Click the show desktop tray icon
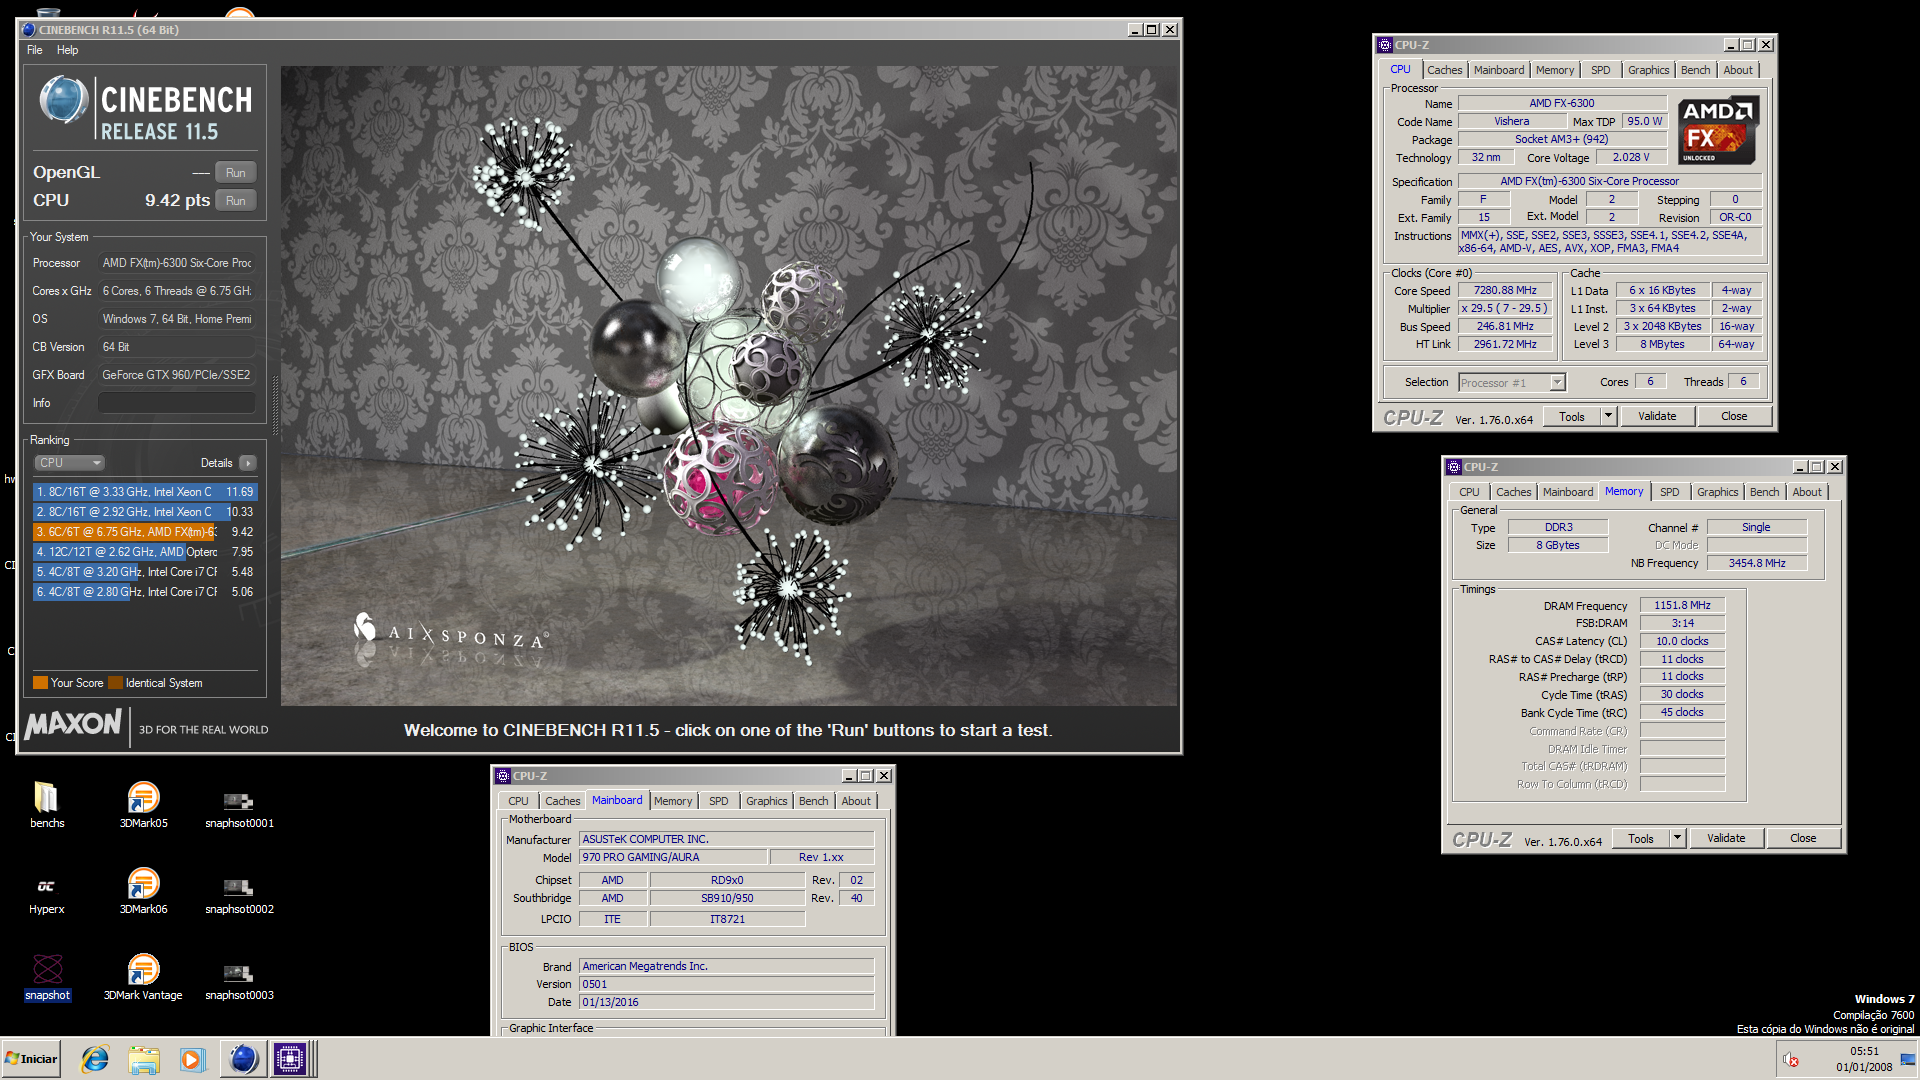 [1908, 1060]
